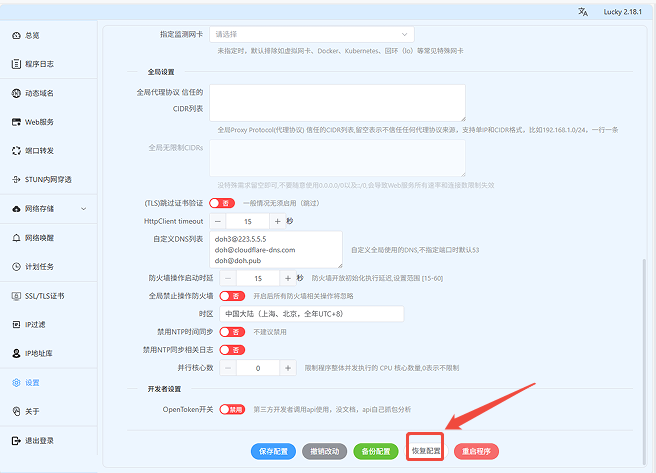This screenshot has height=473, width=656.
Task: Click the 恢复配置 restore button
Action: 425,451
